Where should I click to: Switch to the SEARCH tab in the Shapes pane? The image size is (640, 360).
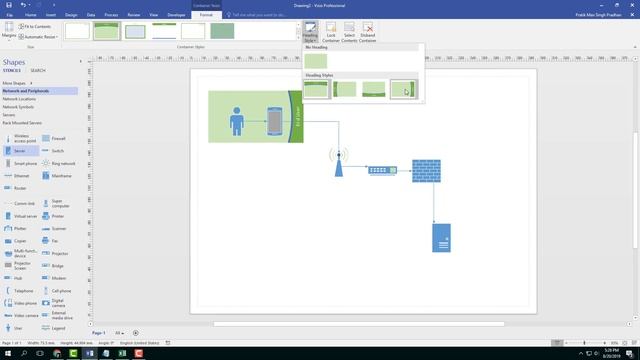coord(38,71)
